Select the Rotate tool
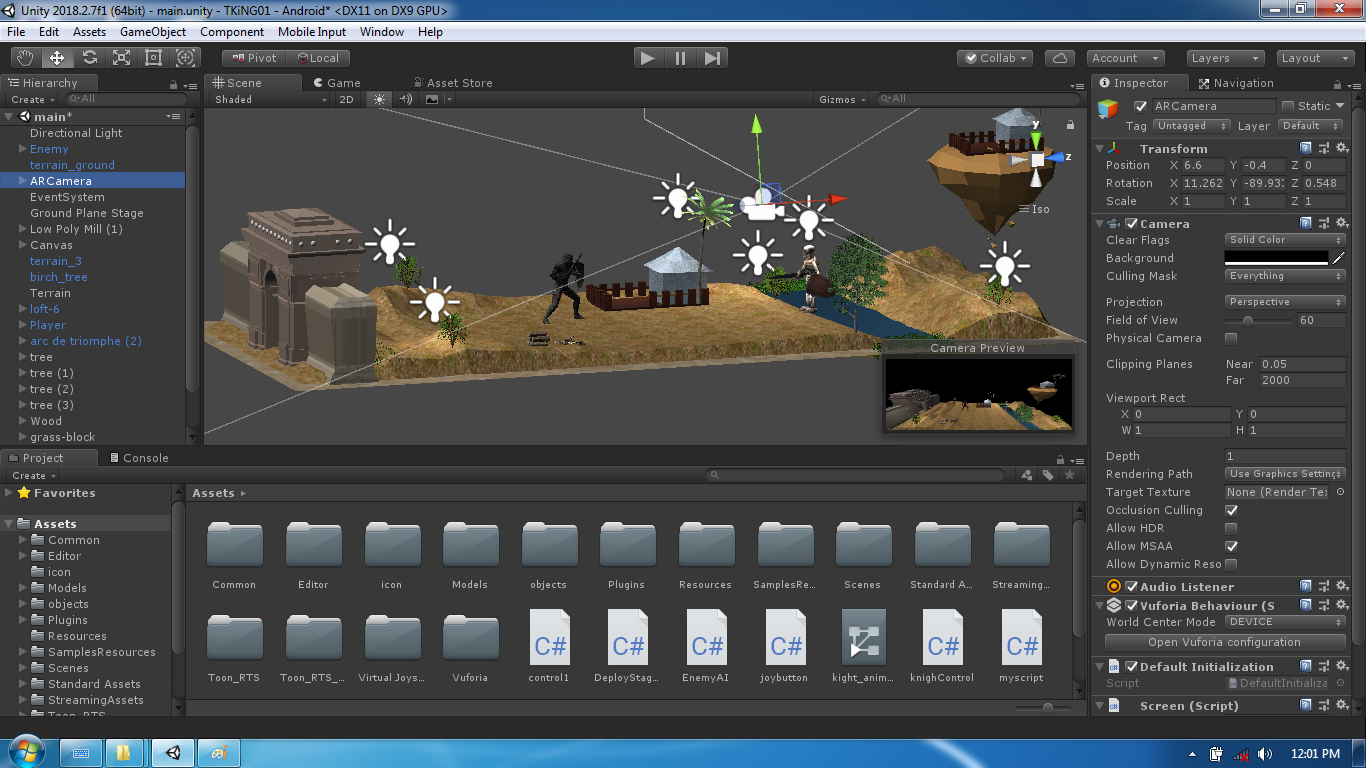The height and width of the screenshot is (768, 1366). [89, 58]
